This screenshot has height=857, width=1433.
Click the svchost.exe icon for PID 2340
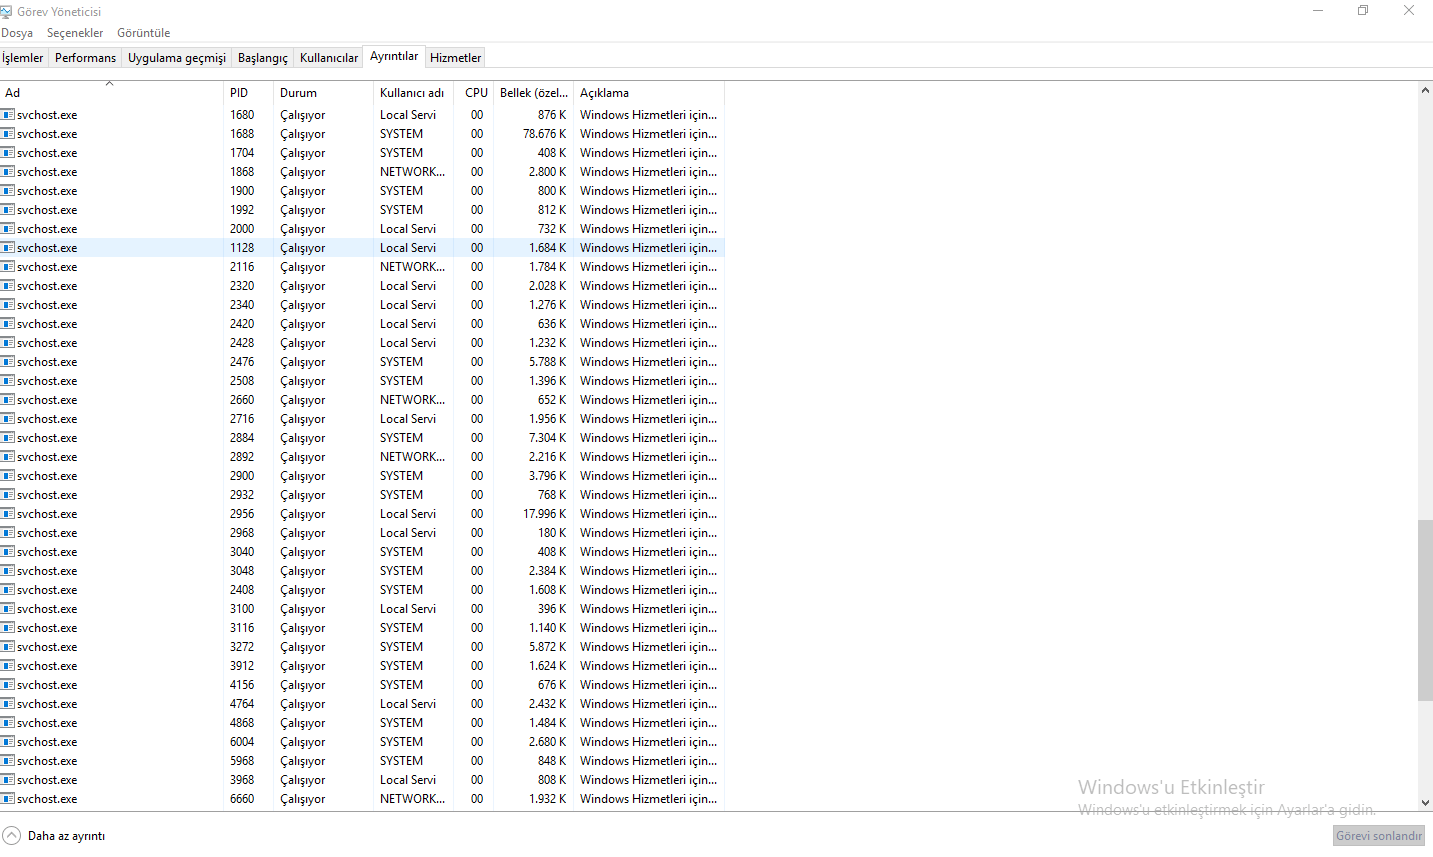pyautogui.click(x=8, y=305)
